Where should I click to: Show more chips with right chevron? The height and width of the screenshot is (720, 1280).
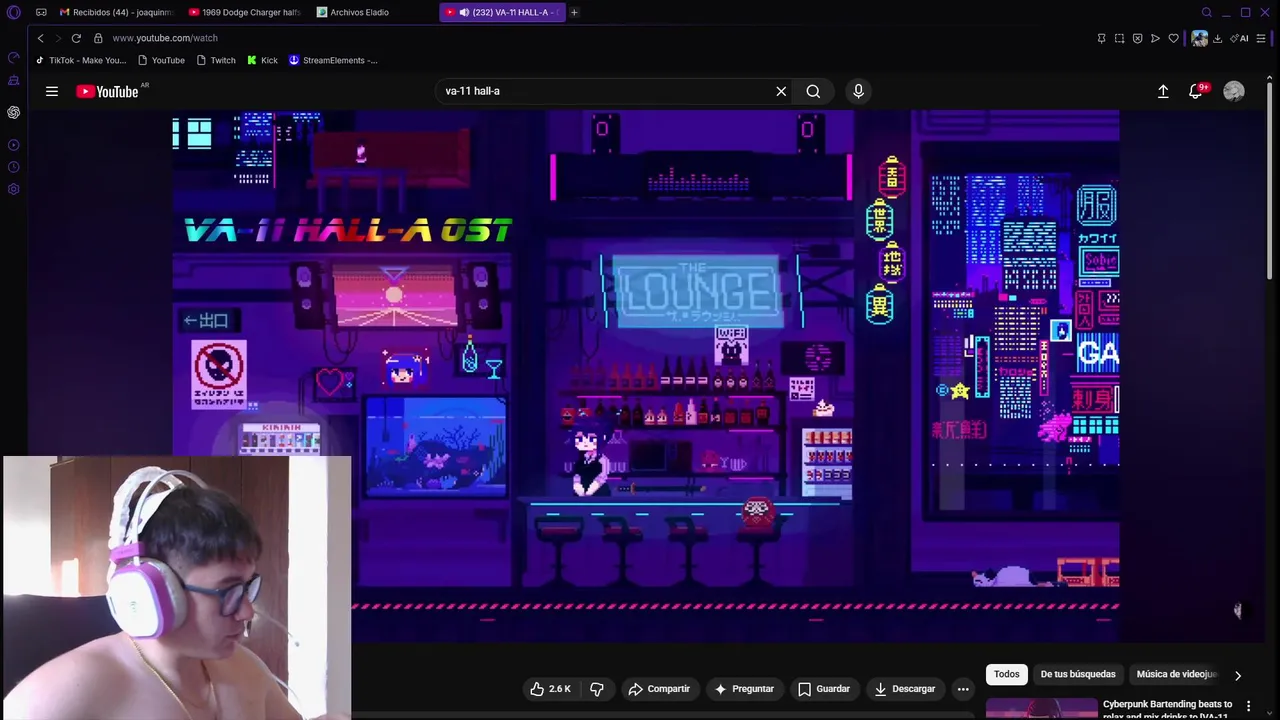[x=1238, y=675]
